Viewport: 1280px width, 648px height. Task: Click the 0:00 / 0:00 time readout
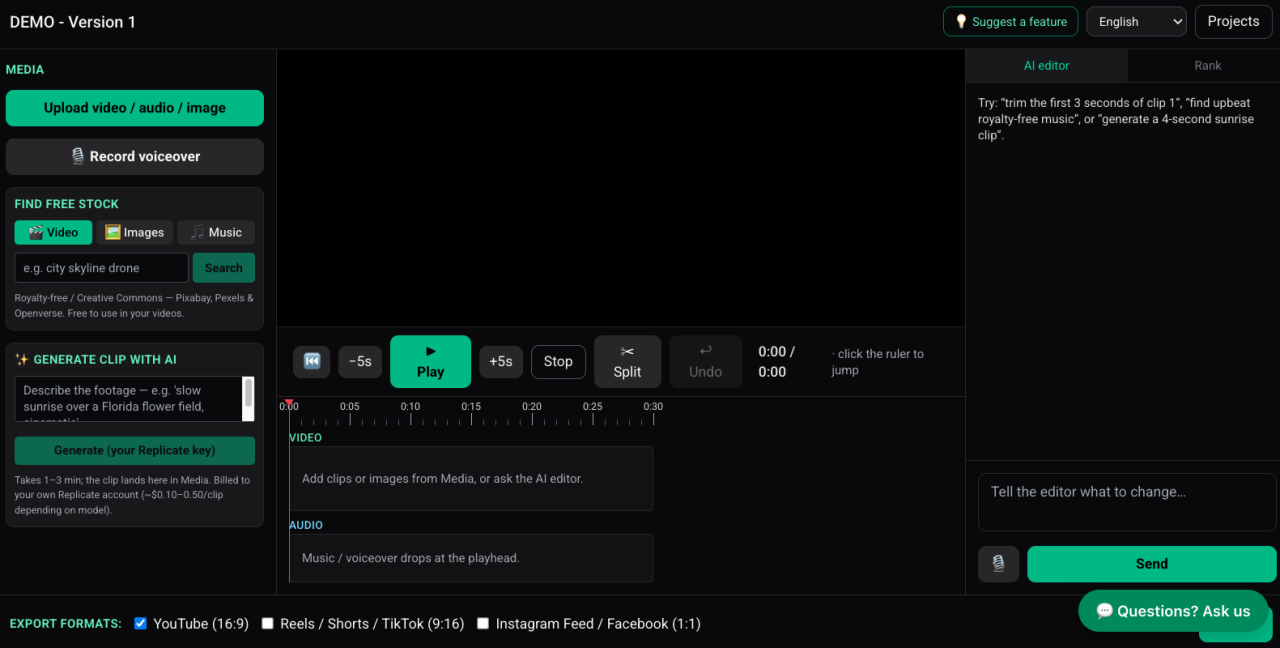coord(777,362)
